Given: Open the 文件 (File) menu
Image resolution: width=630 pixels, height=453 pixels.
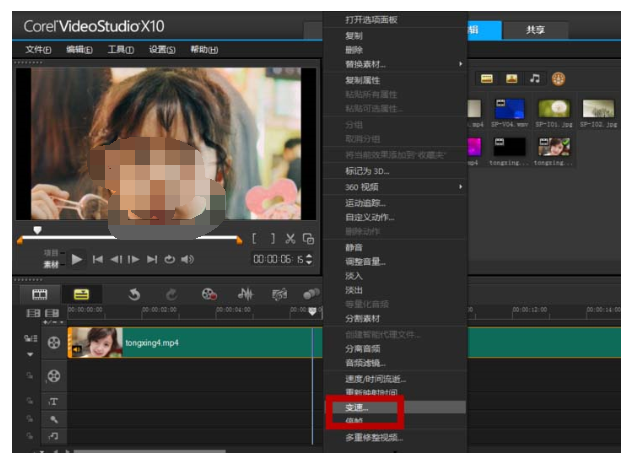Looking at the screenshot, I should coord(38,50).
